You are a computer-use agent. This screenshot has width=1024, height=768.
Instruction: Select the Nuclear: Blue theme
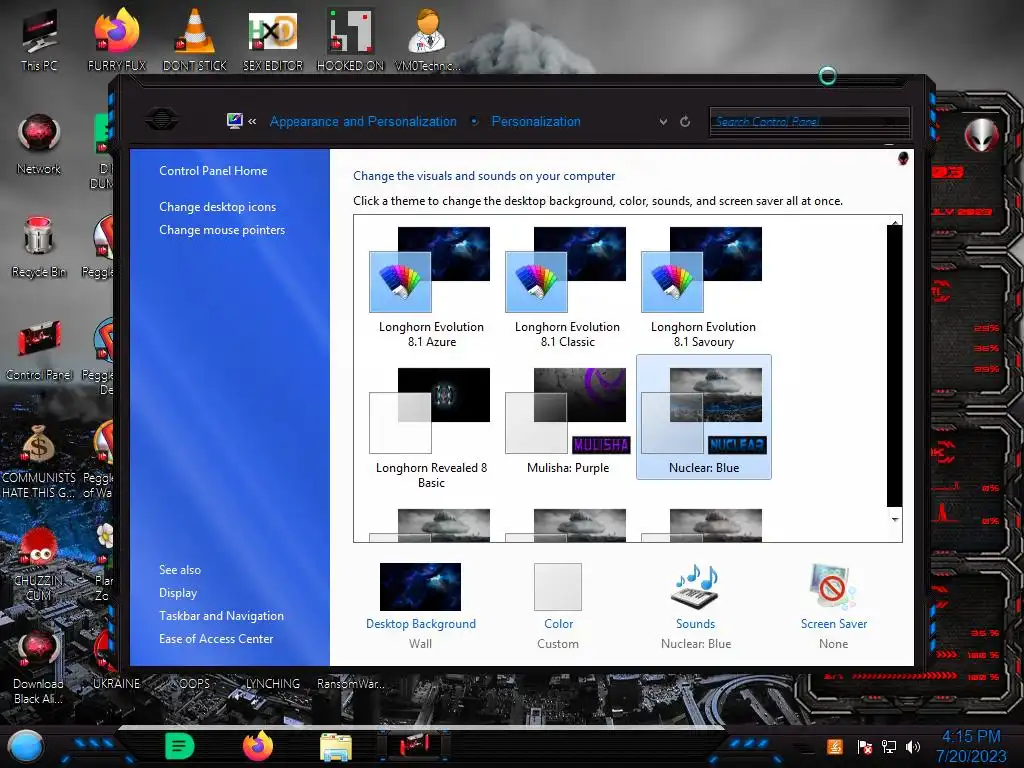click(x=703, y=417)
